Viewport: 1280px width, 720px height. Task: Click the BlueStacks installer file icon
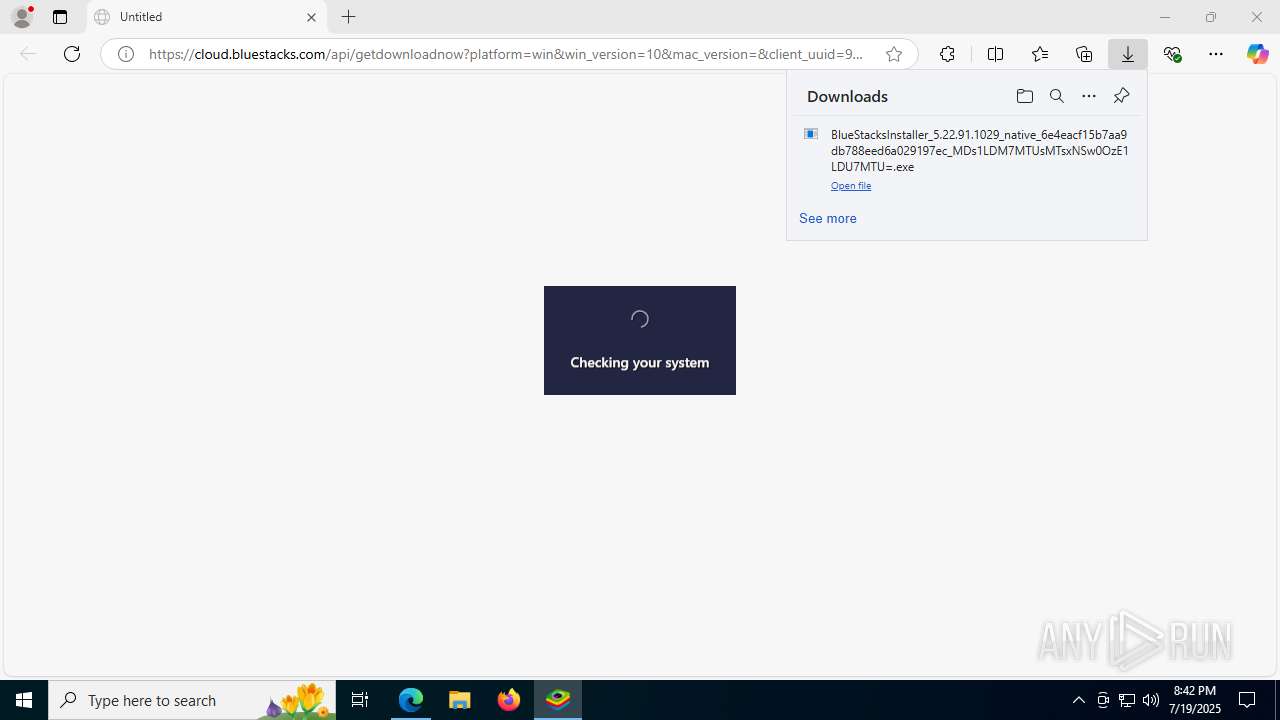tap(811, 134)
